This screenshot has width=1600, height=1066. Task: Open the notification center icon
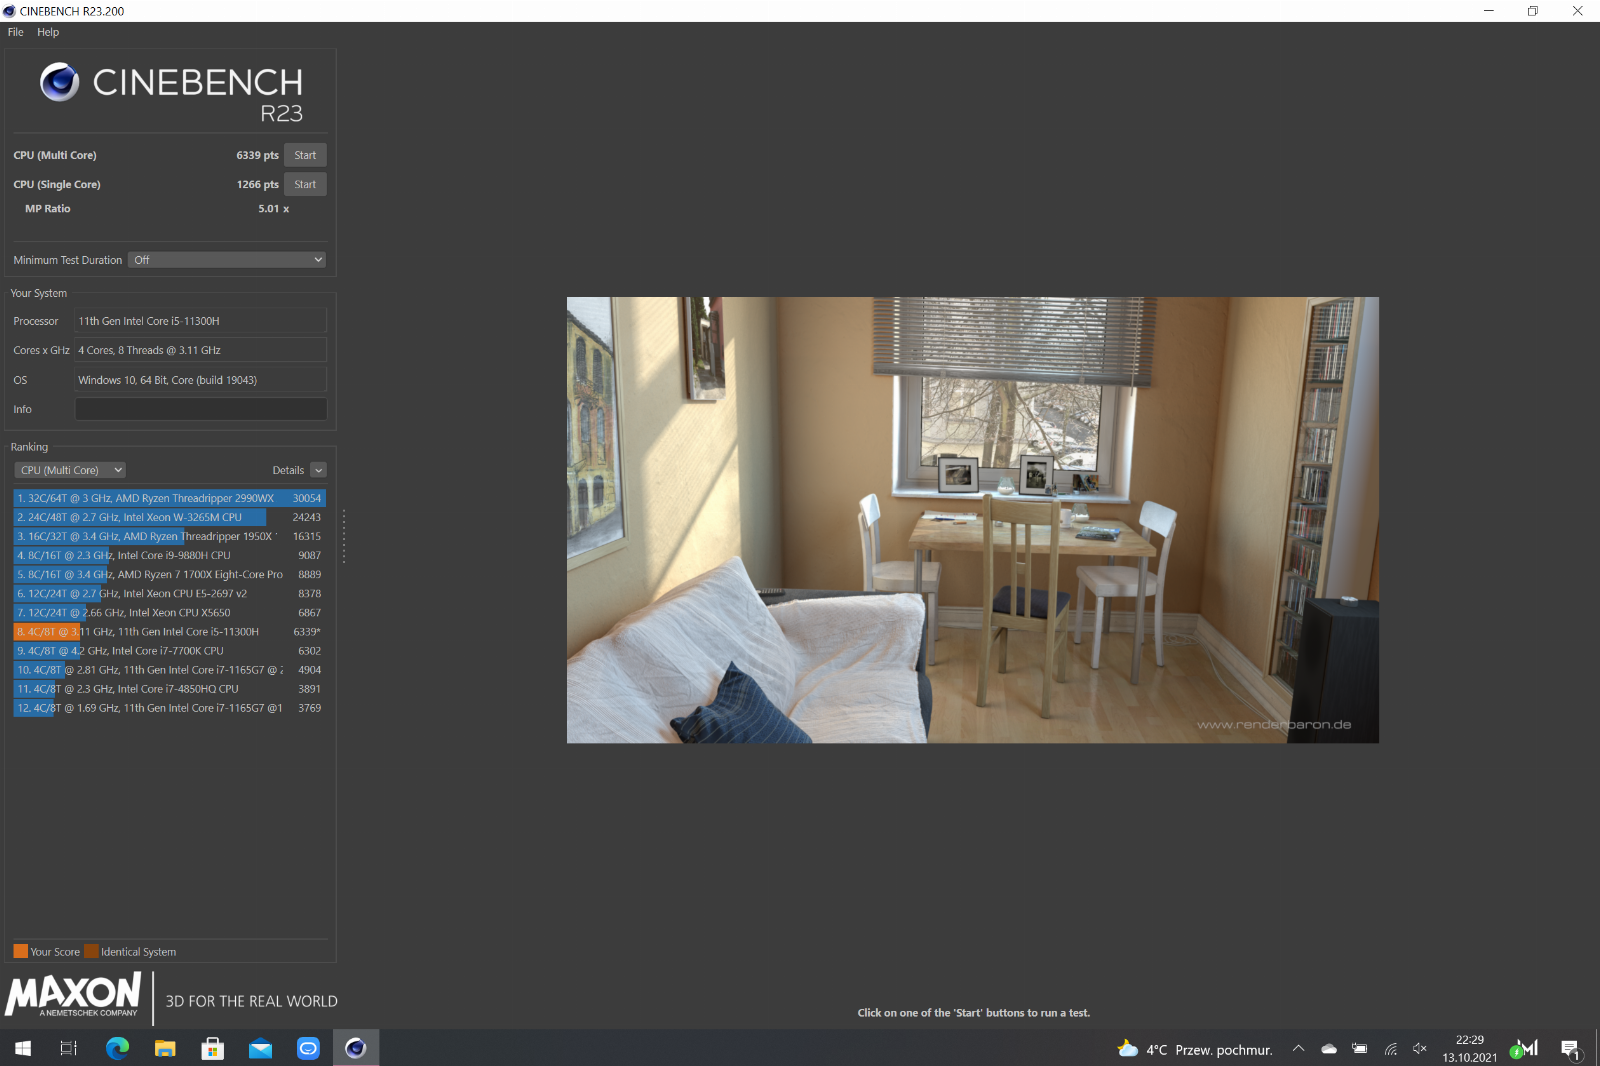click(1570, 1048)
